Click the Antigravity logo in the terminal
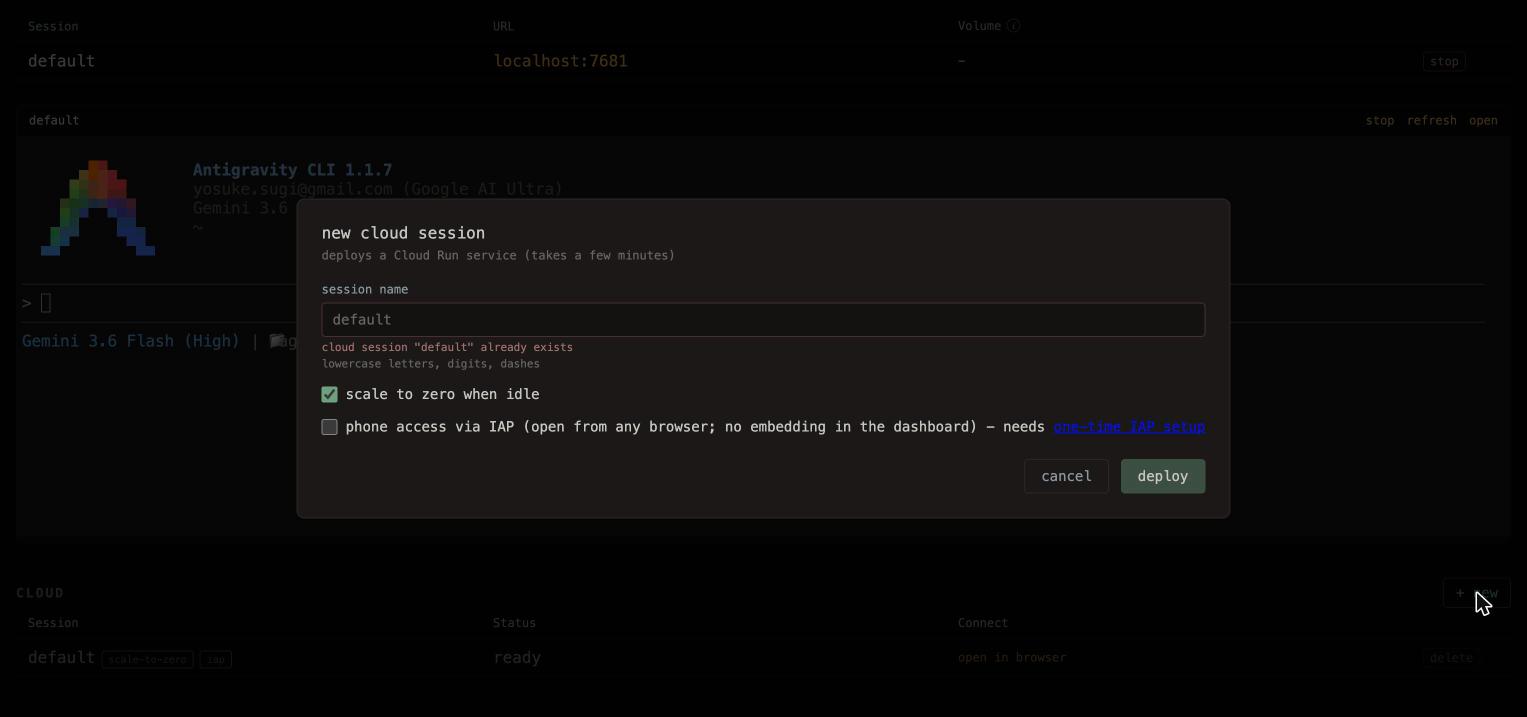Viewport: 1527px width, 717px height. coord(98,208)
